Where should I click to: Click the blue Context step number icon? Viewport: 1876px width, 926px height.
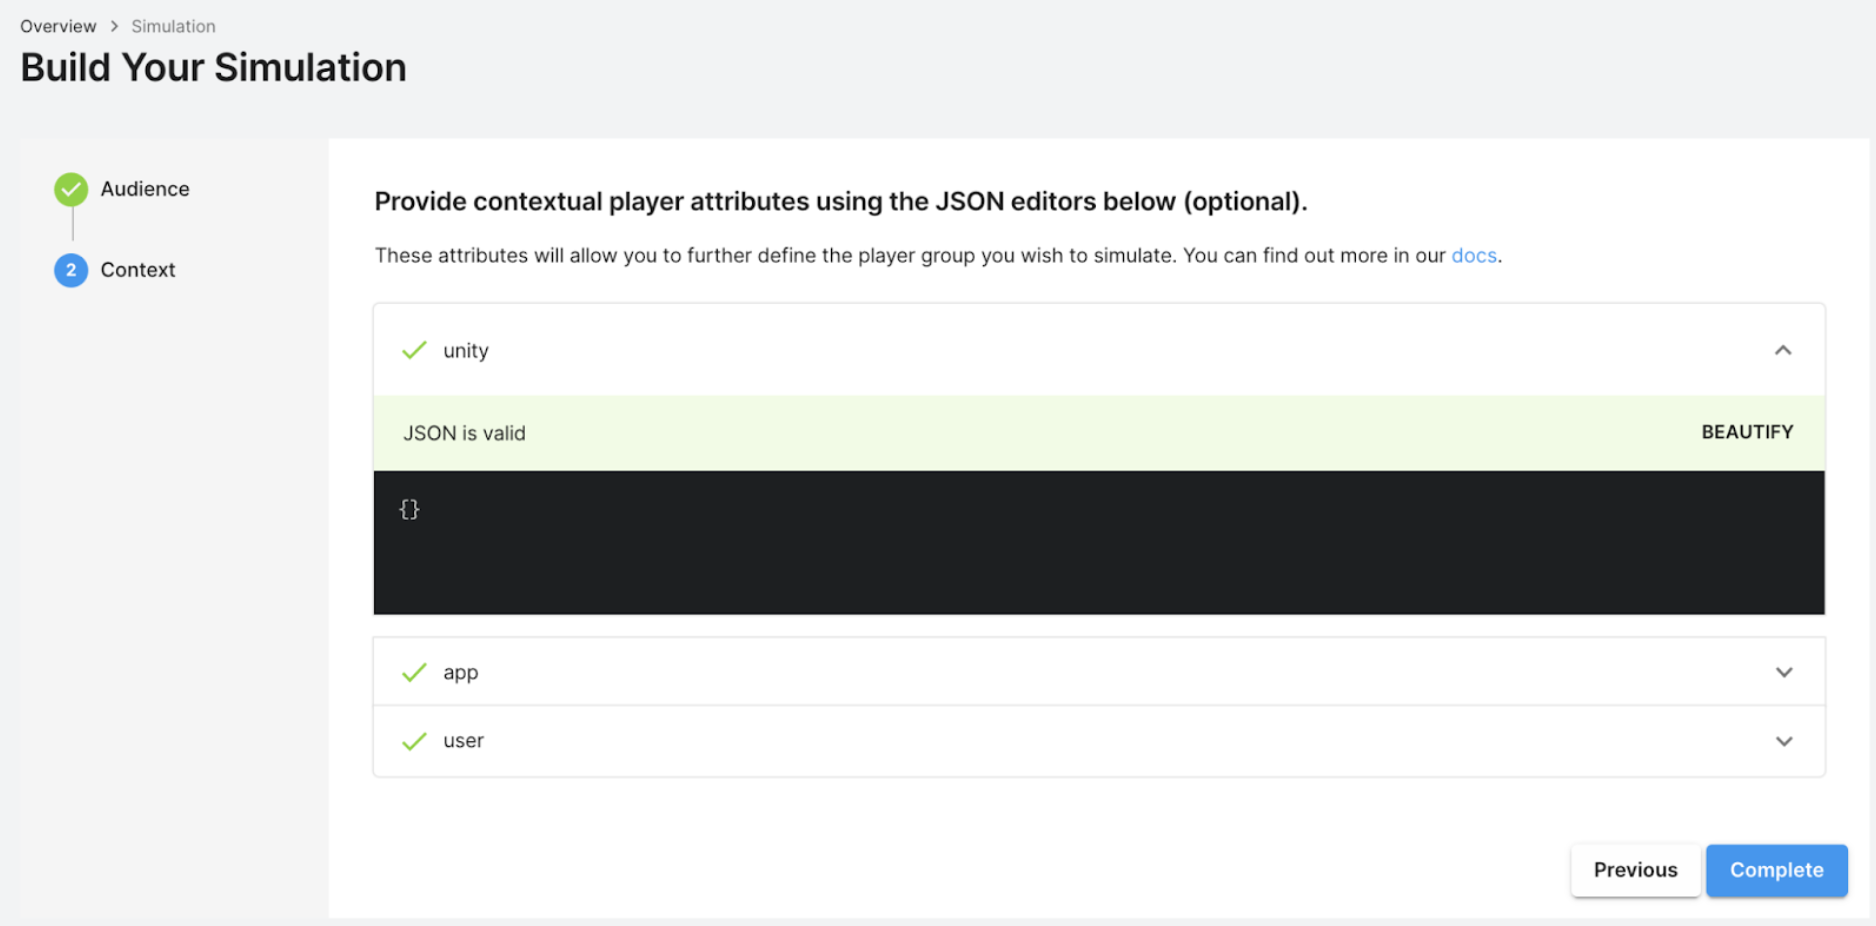click(x=71, y=270)
